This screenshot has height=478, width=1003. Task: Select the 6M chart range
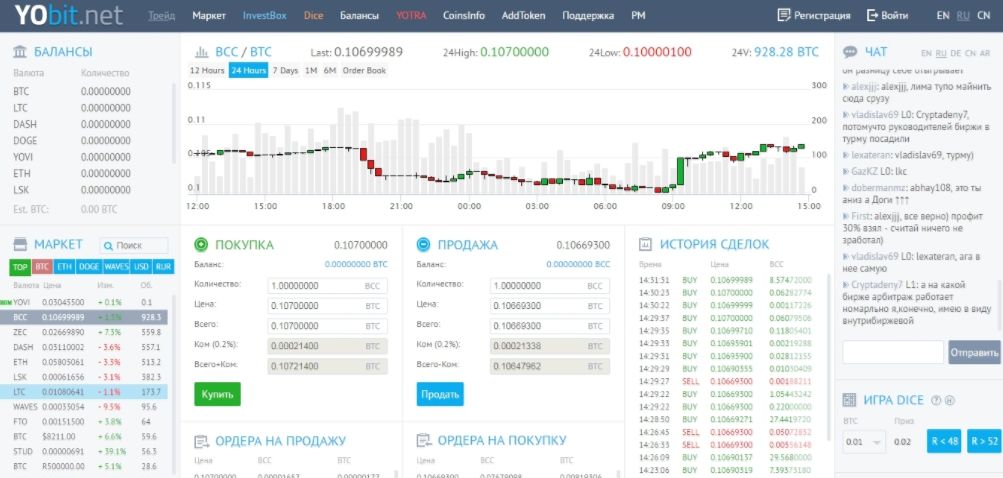(330, 70)
